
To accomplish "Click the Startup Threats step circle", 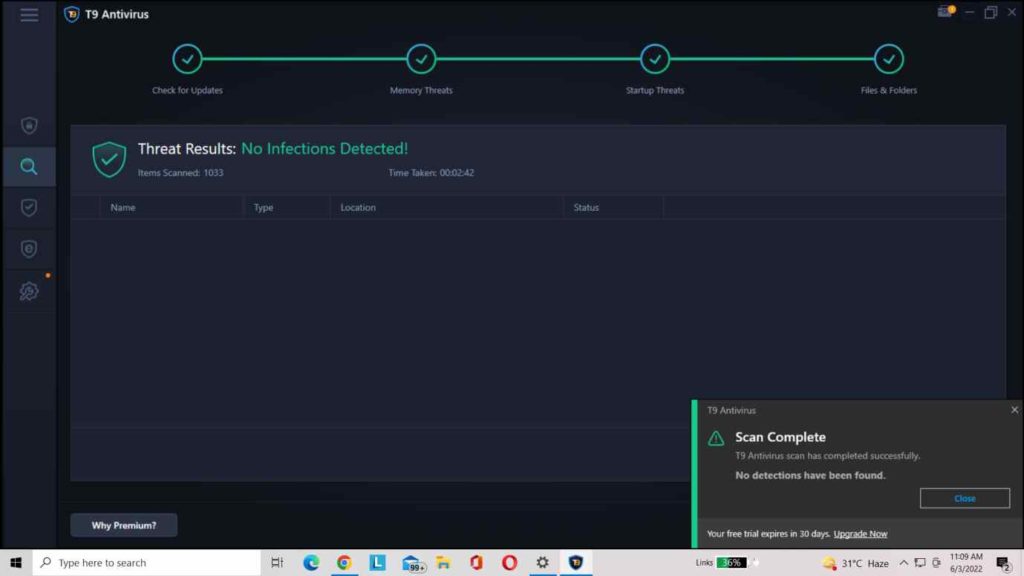I will tap(655, 59).
